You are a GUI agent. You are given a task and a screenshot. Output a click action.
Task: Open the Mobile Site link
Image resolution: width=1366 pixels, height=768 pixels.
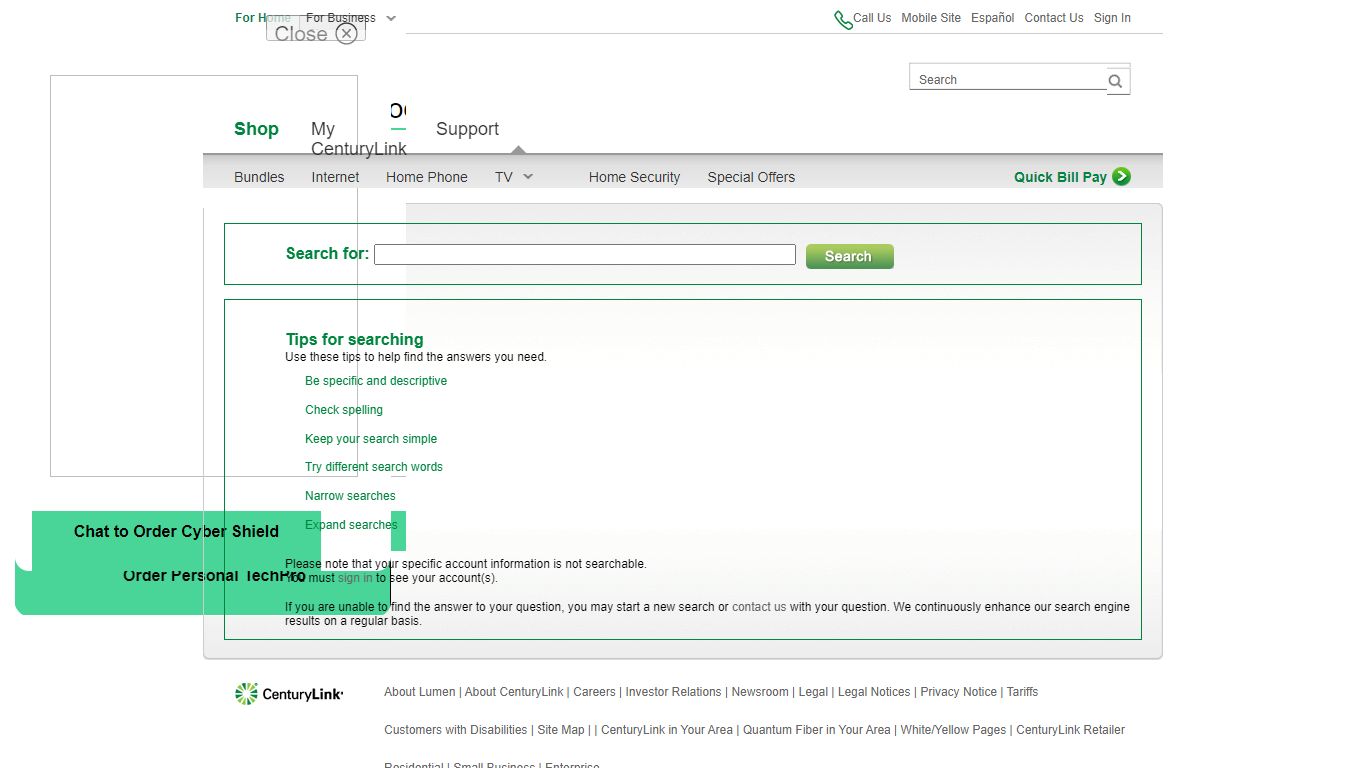[931, 18]
